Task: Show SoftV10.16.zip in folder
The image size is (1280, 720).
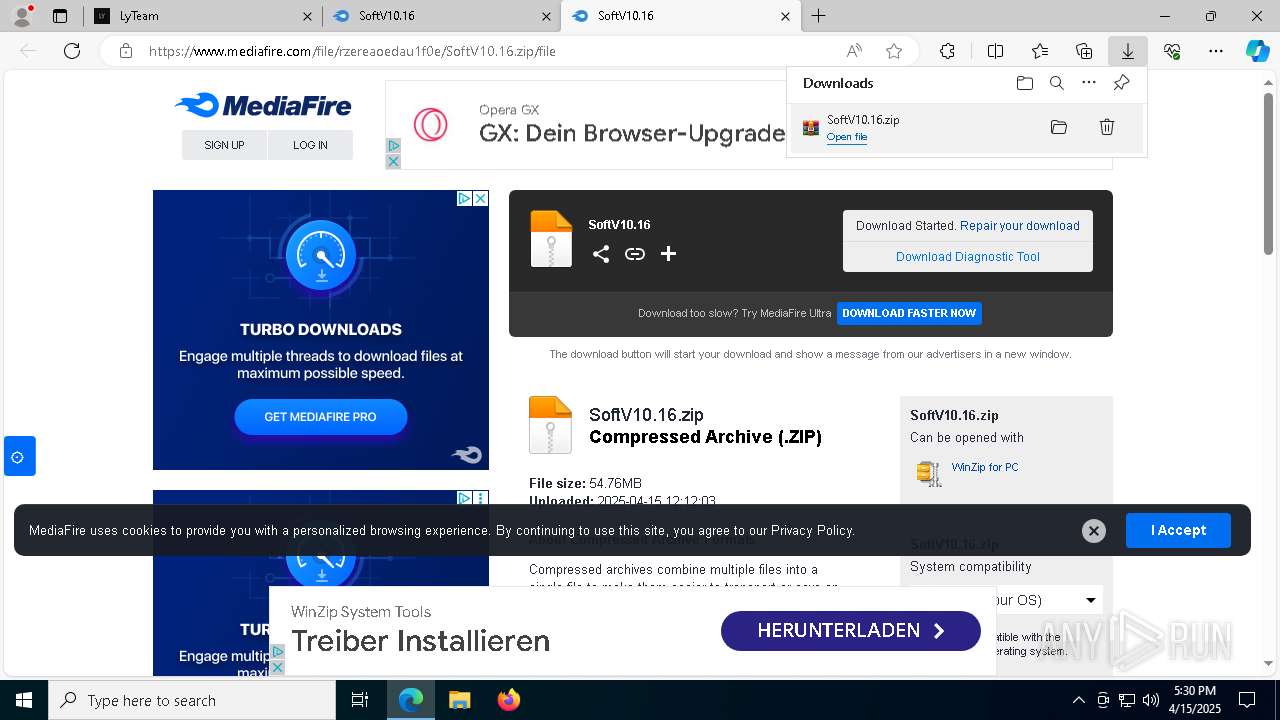Action: point(1059,127)
